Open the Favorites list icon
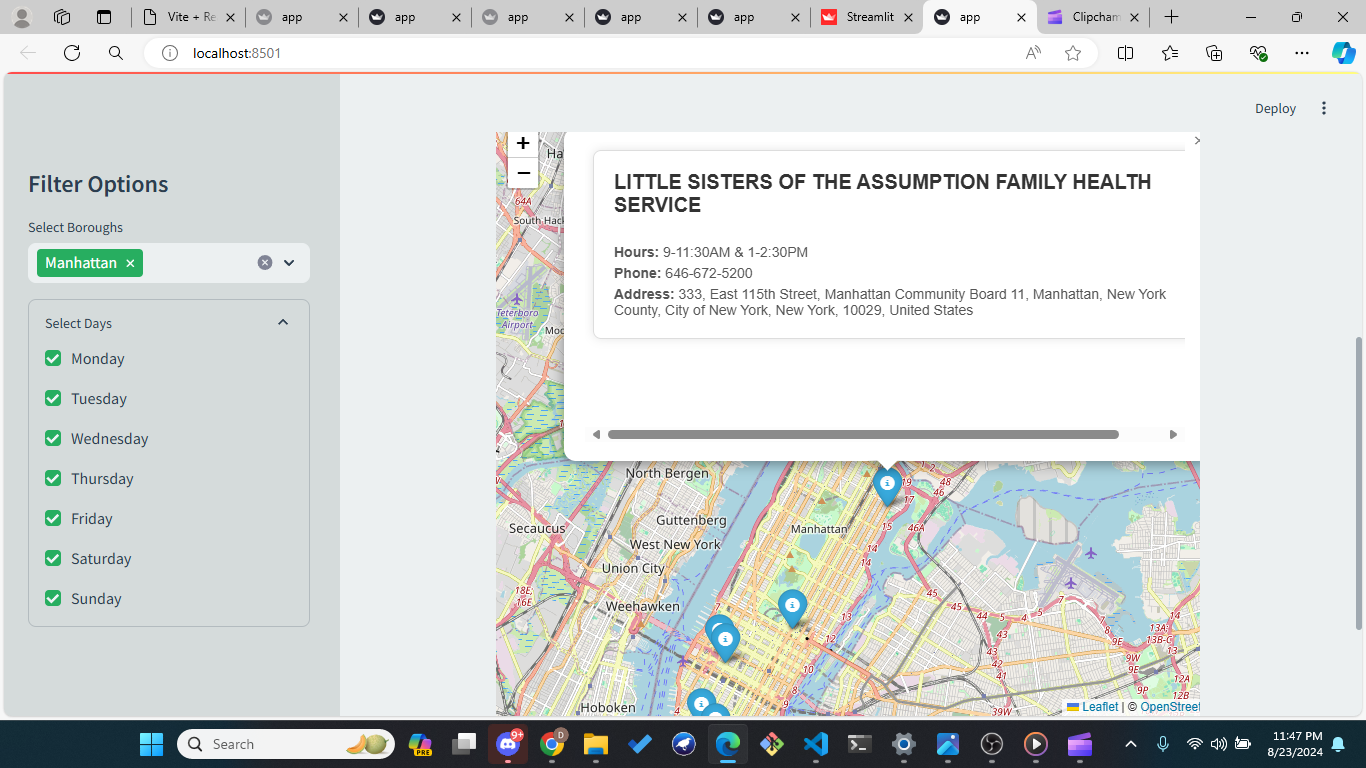Viewport: 1366px width, 768px height. pyautogui.click(x=1170, y=53)
